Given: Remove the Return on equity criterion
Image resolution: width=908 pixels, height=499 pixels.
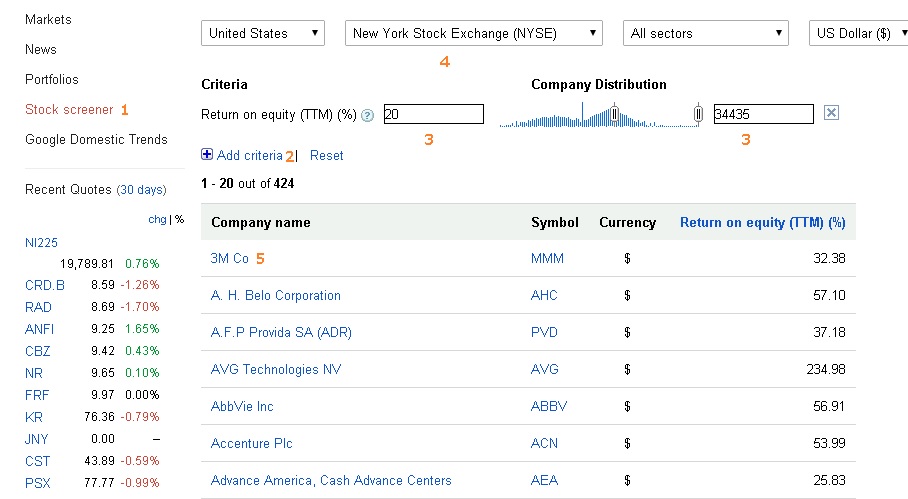Looking at the screenshot, I should point(831,114).
